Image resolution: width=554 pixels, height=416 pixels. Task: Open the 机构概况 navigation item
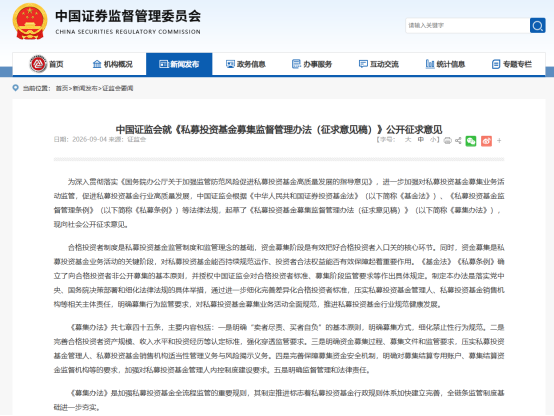(113, 64)
